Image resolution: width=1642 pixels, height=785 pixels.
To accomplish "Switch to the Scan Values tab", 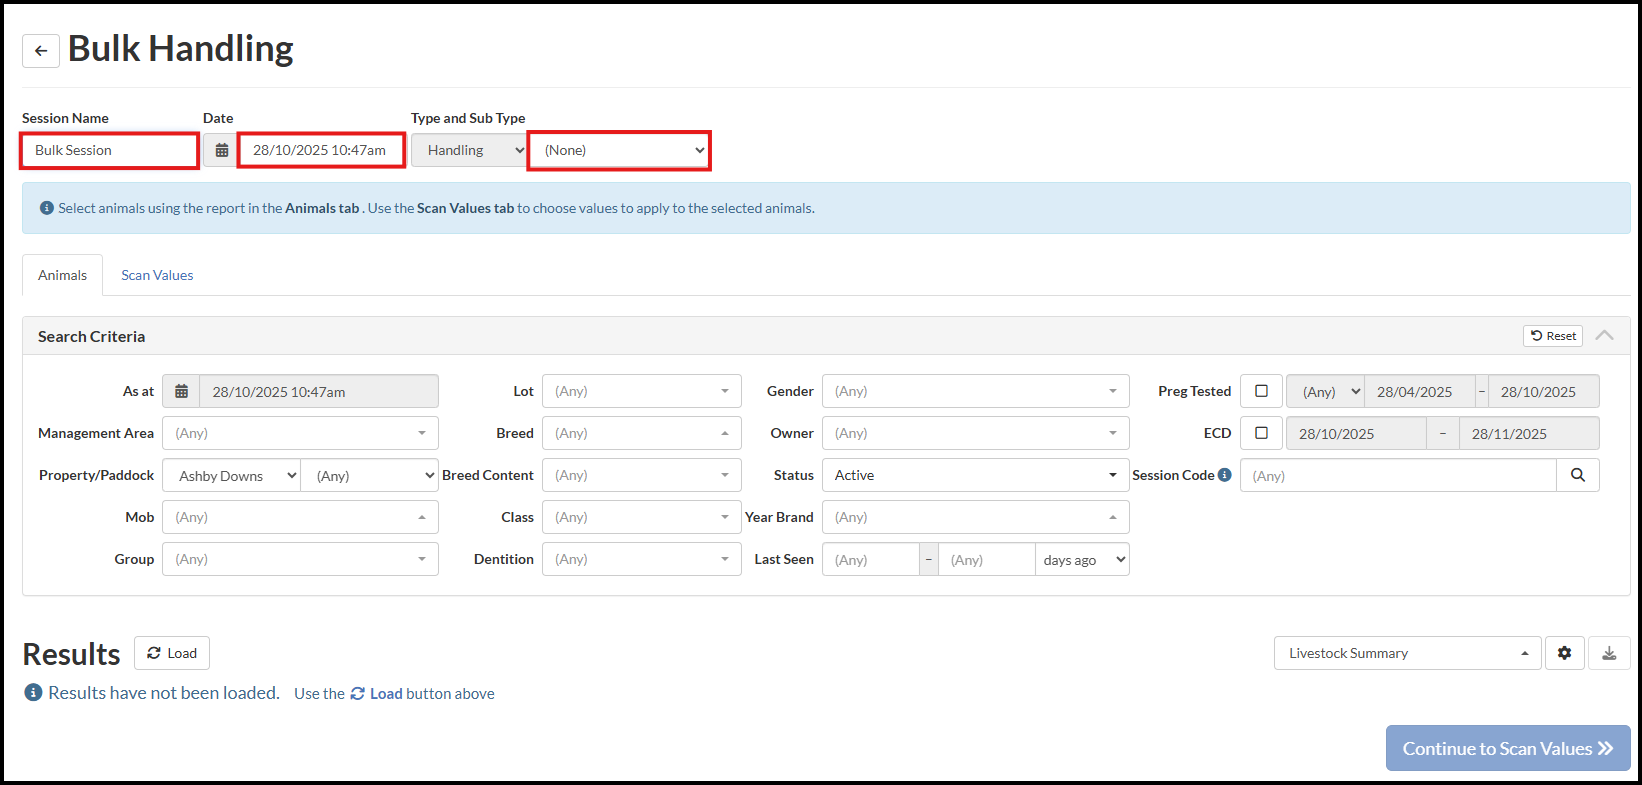I will pos(157,275).
